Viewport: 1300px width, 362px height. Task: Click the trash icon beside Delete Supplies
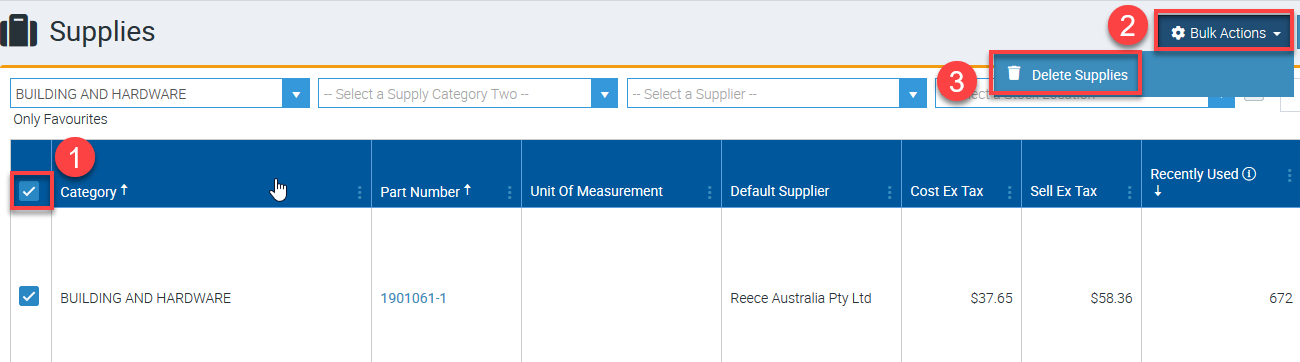(x=1014, y=74)
